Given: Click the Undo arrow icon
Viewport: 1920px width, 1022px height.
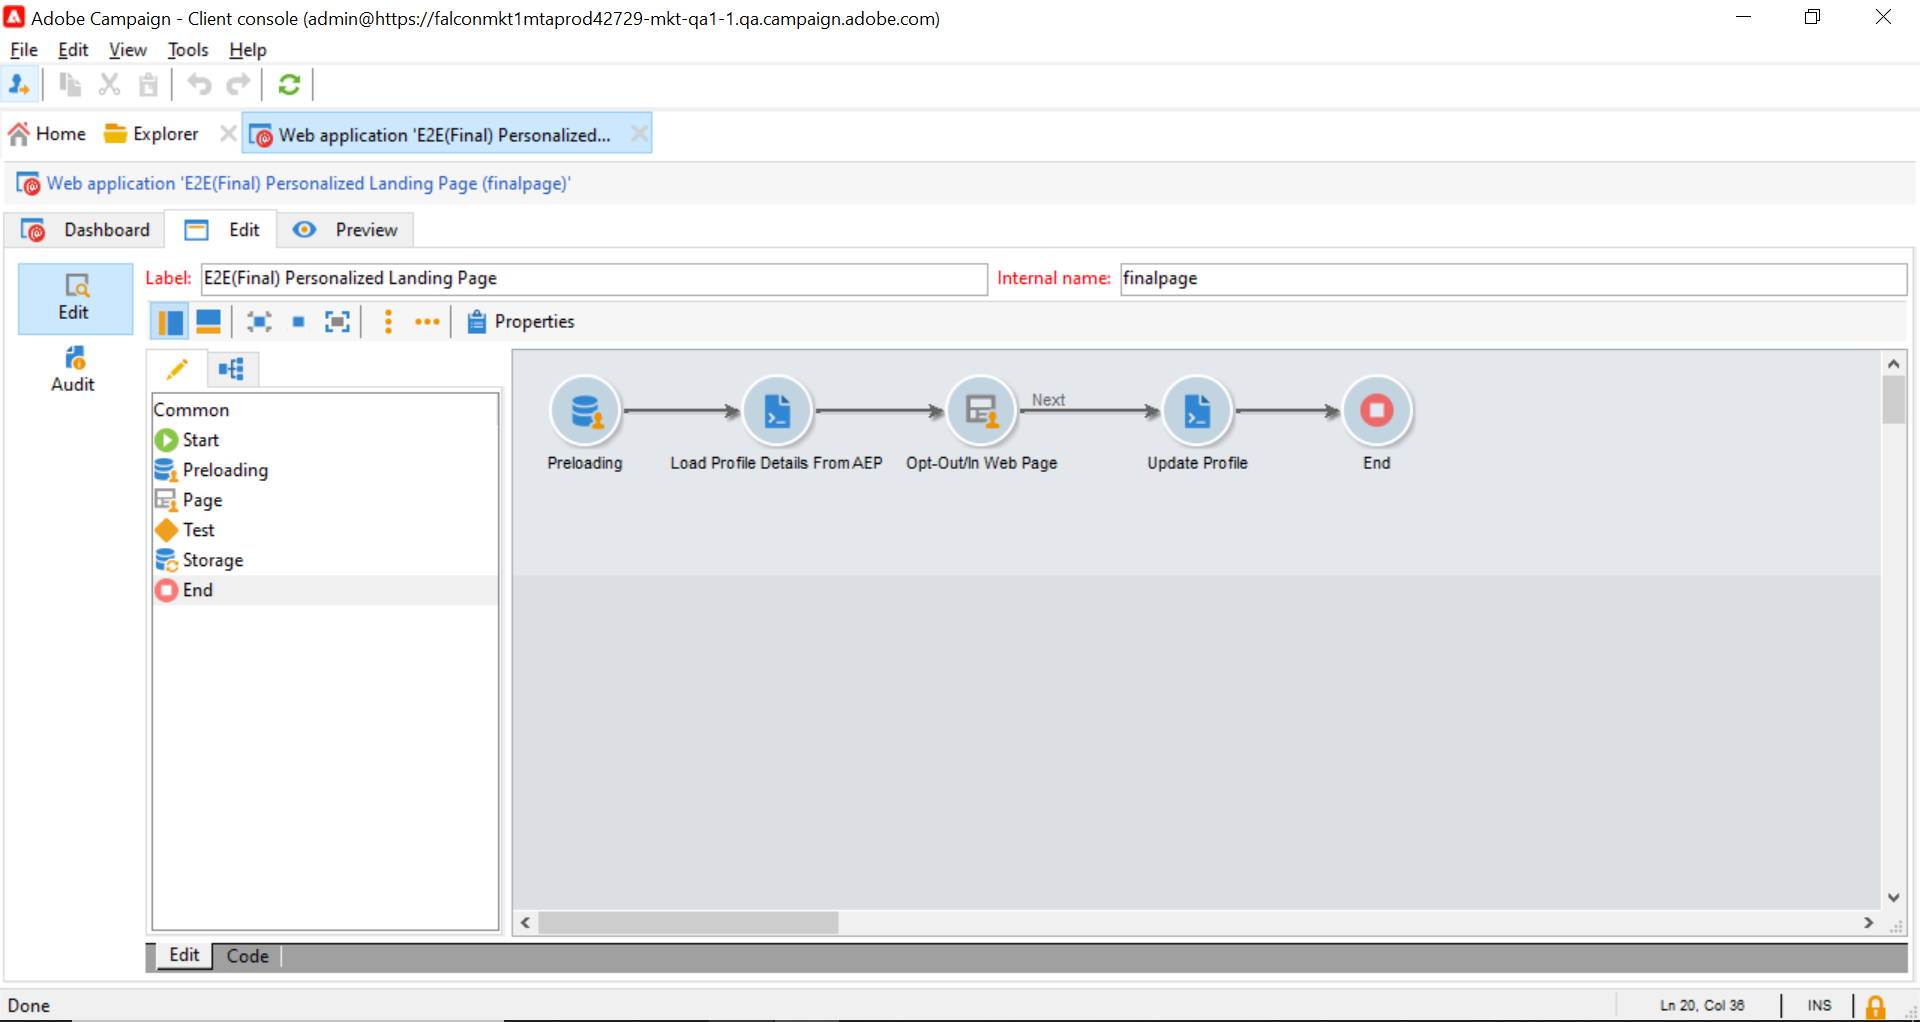Looking at the screenshot, I should tap(200, 85).
